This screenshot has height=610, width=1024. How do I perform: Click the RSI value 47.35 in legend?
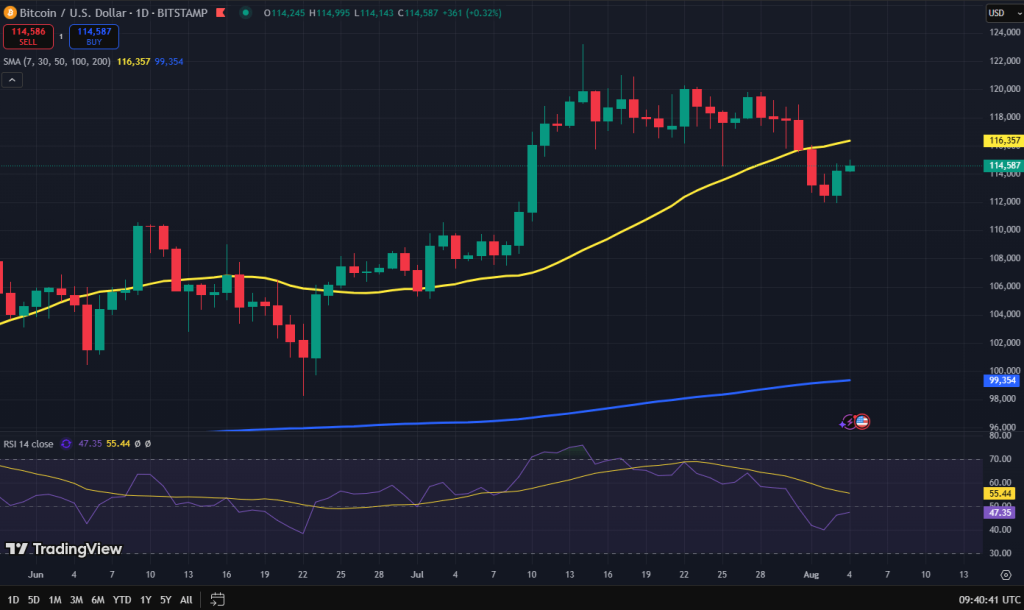tap(90, 444)
